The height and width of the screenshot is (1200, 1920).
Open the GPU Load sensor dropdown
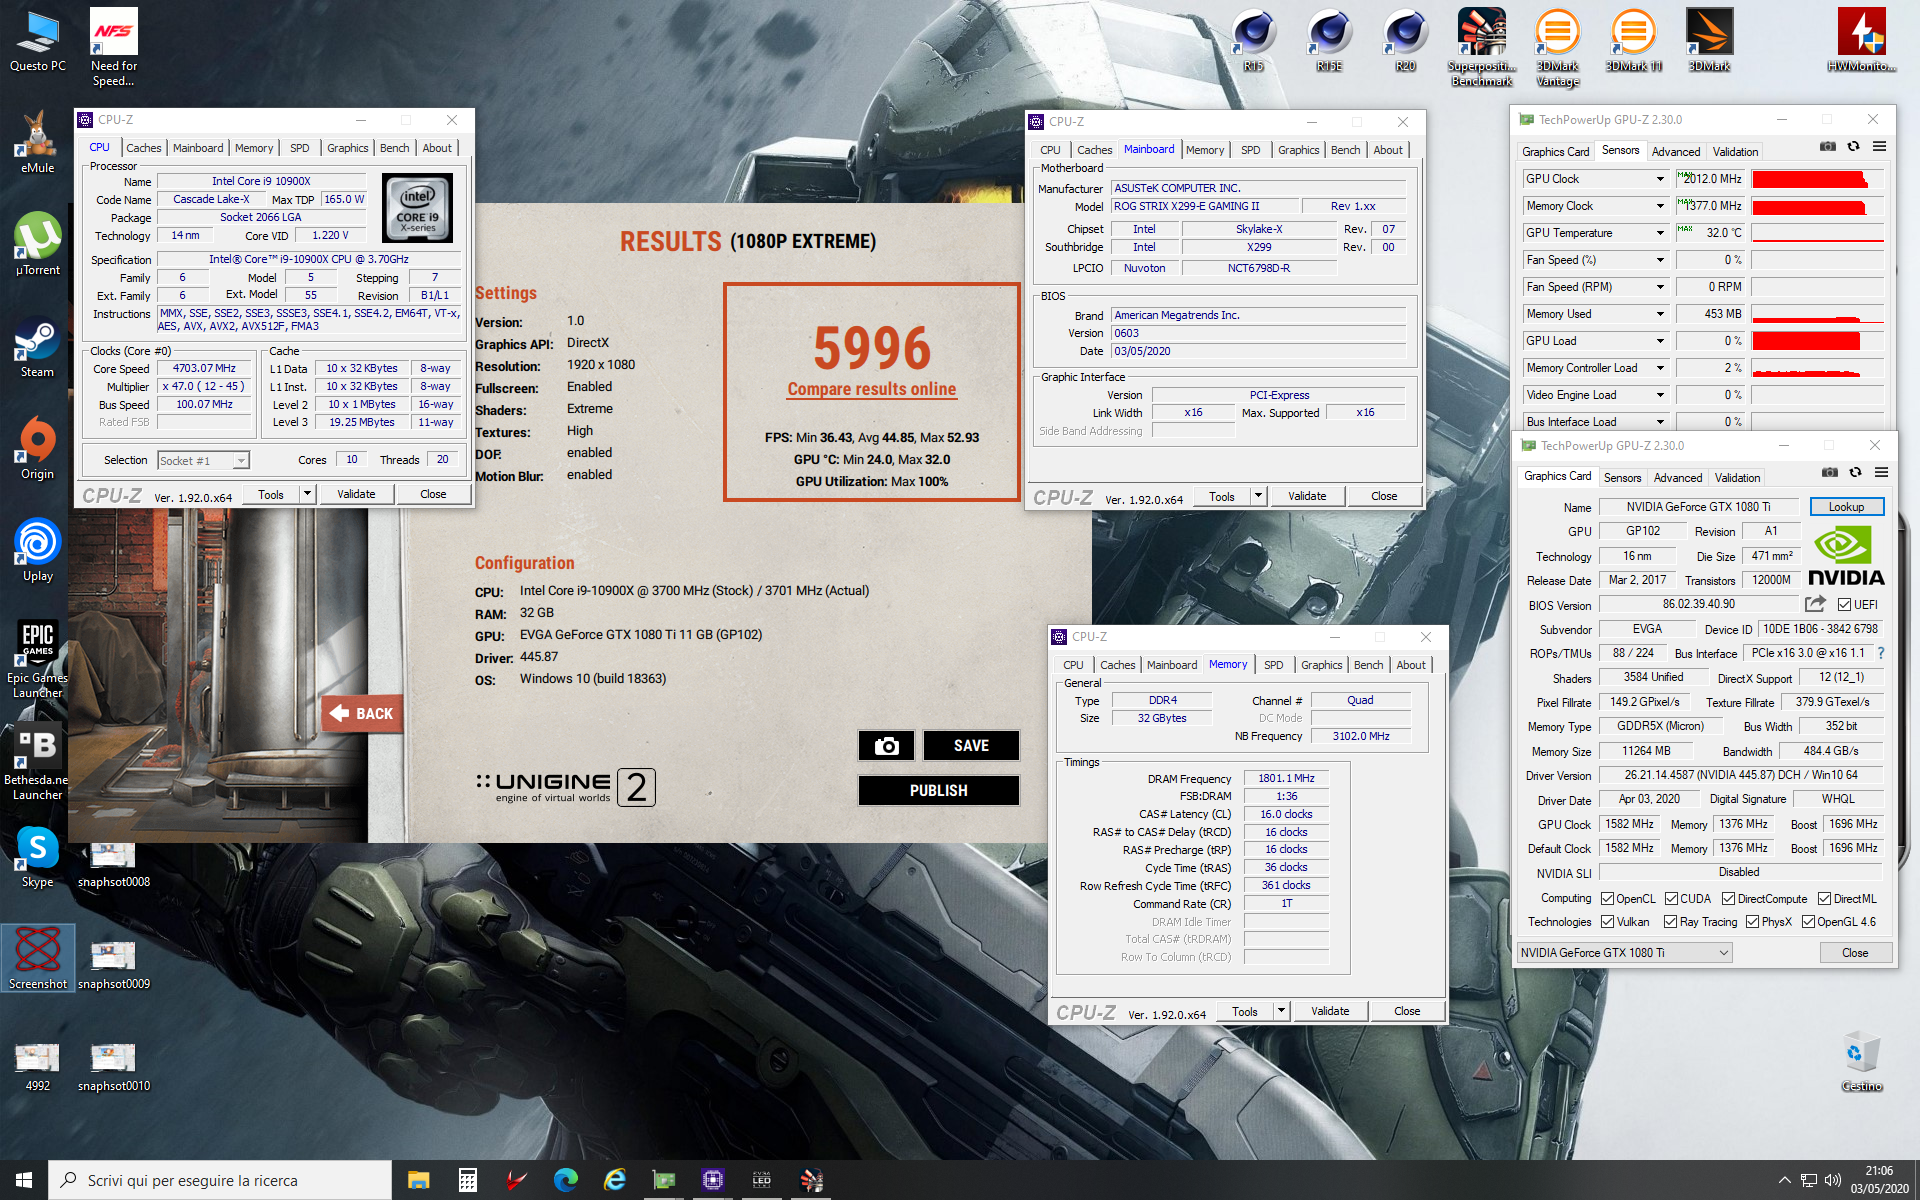pos(1660,341)
